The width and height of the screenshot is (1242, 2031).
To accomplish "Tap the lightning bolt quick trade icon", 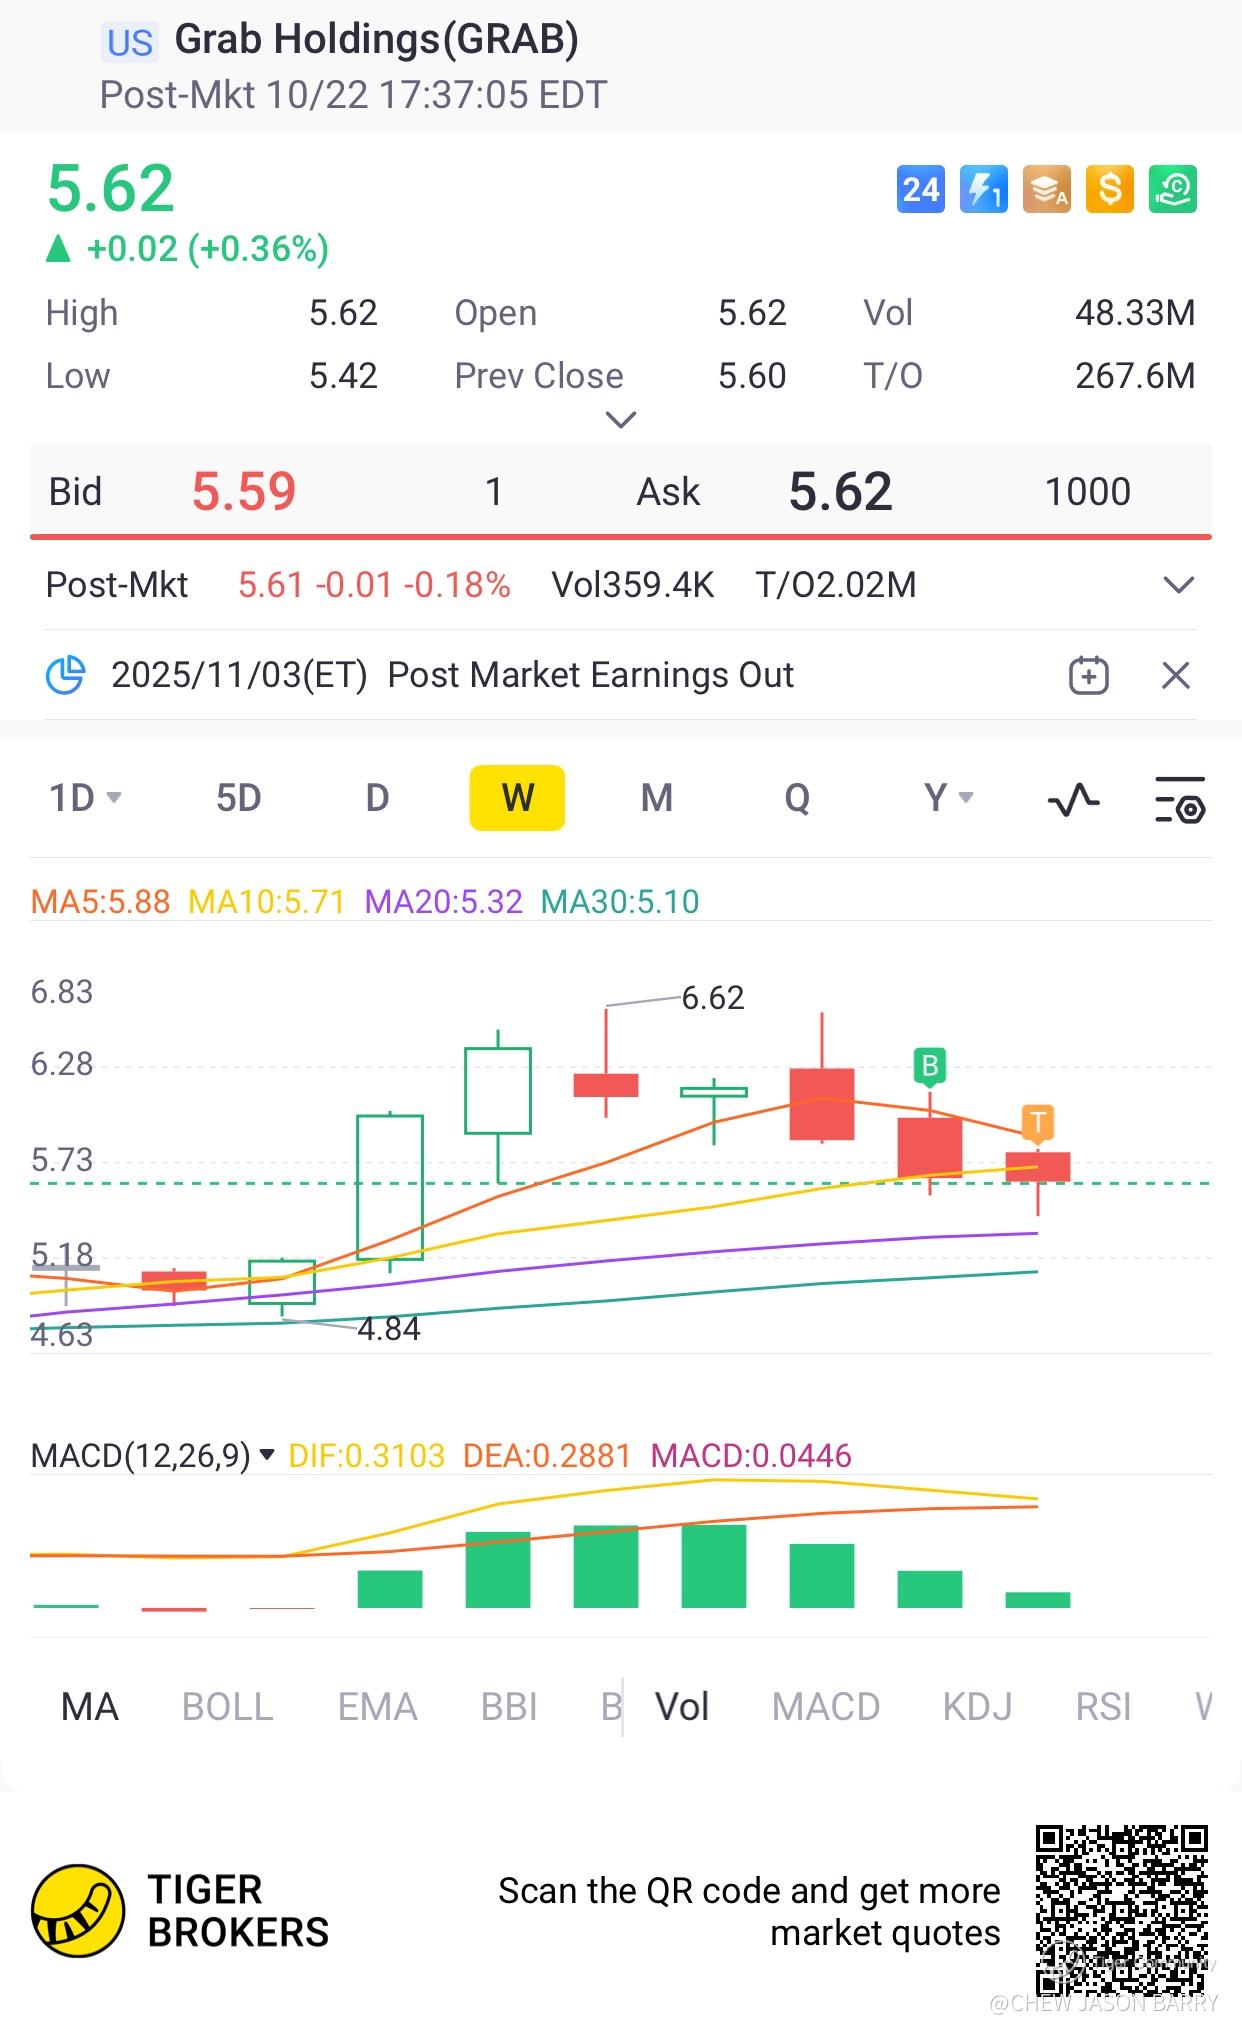I will [x=984, y=189].
